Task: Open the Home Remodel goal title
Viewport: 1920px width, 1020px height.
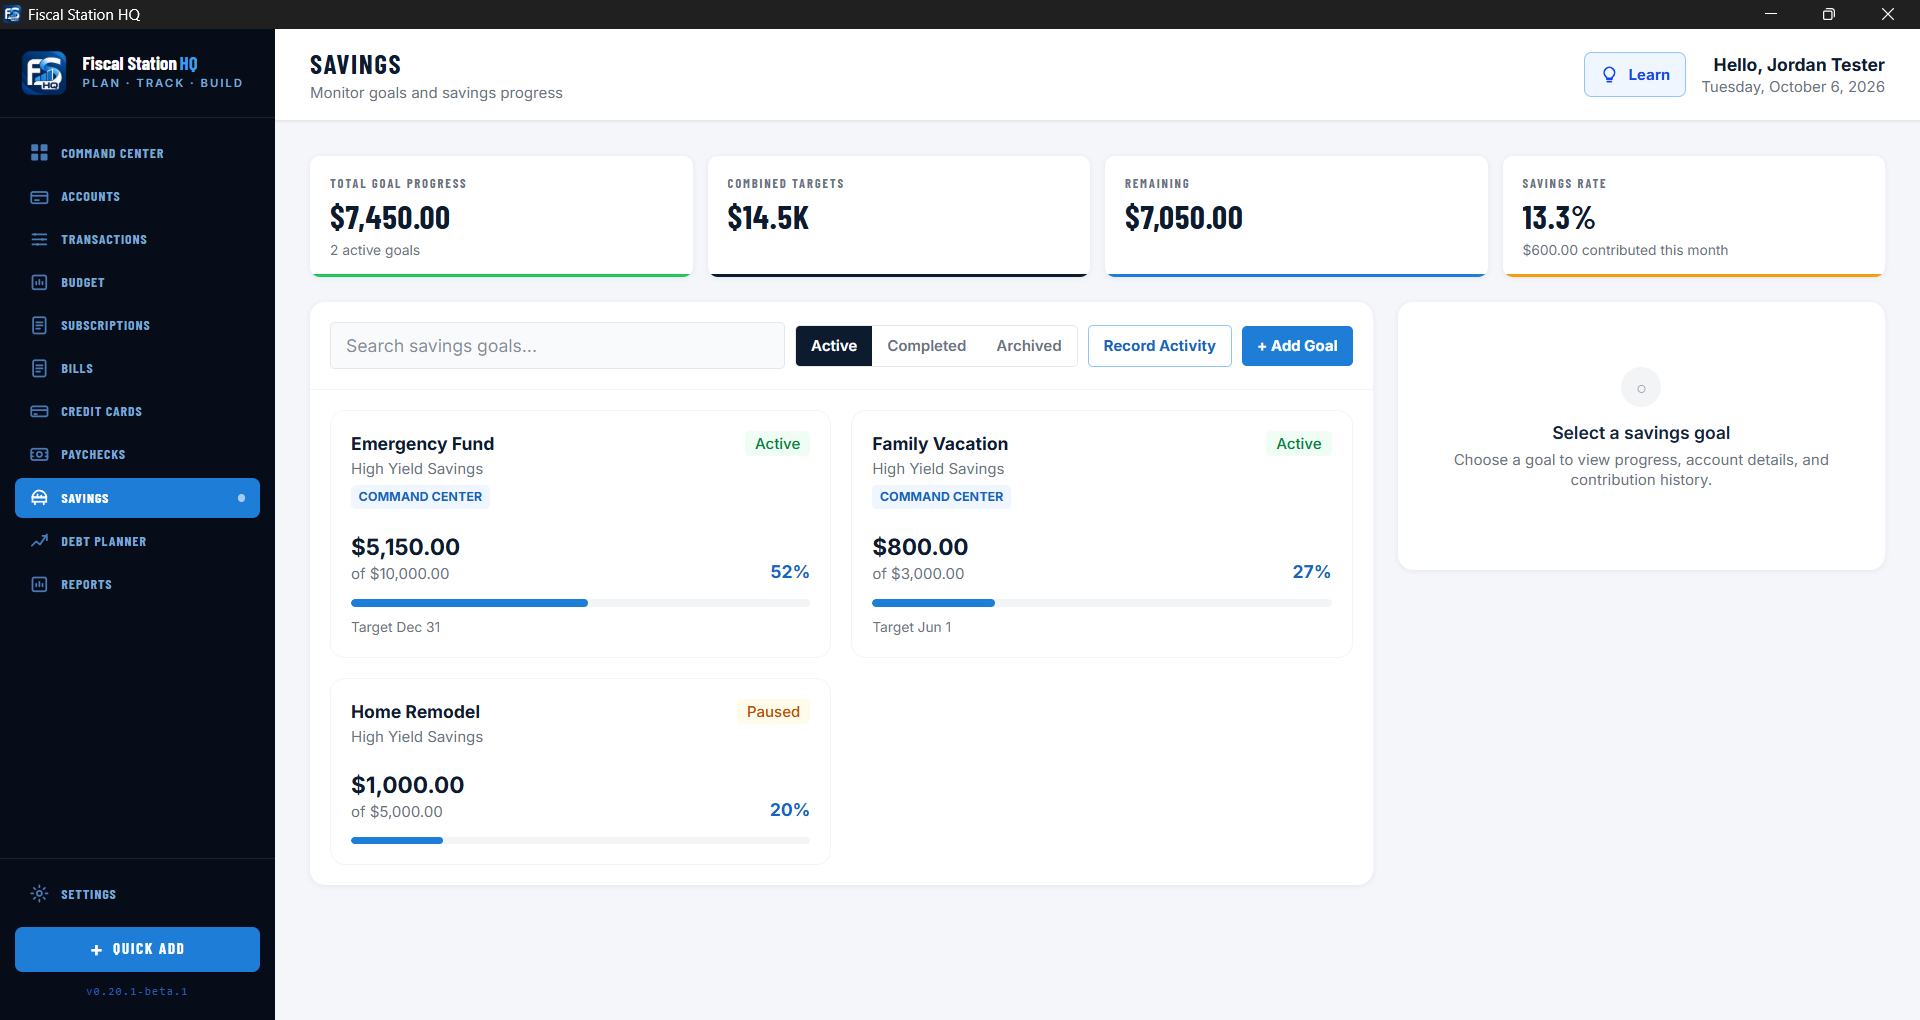Action: pos(415,712)
